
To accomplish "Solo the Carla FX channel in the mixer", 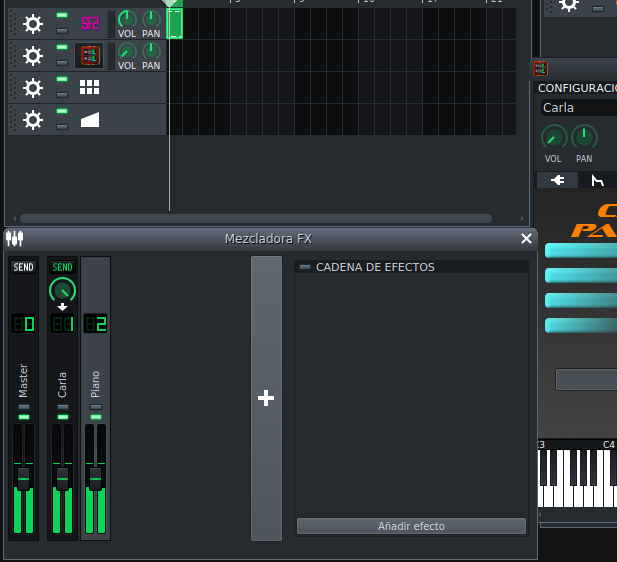I will 63,407.
